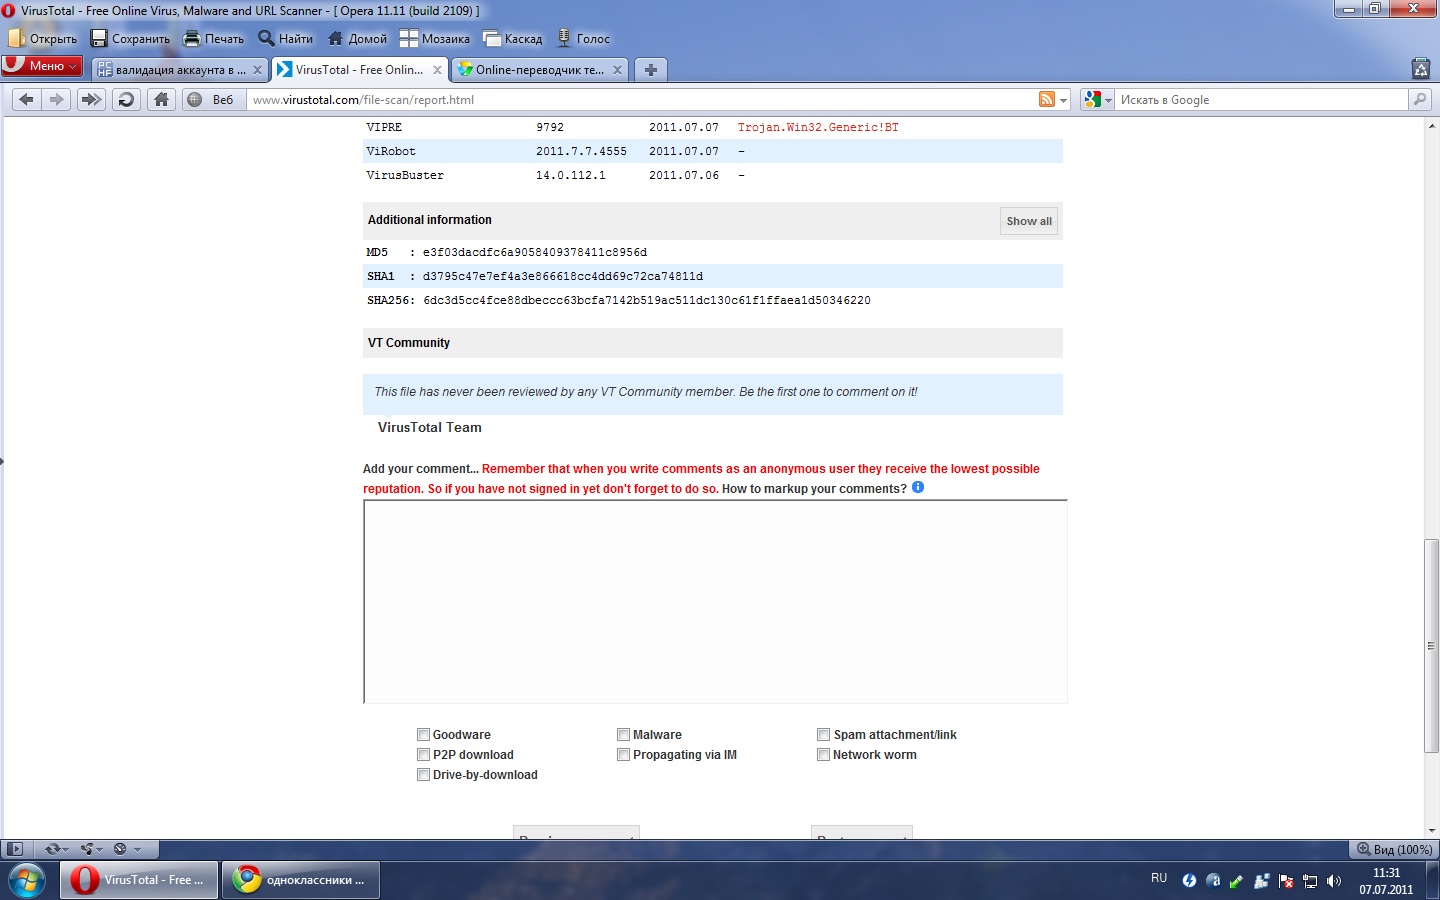Click the MD5 hash value

[535, 252]
